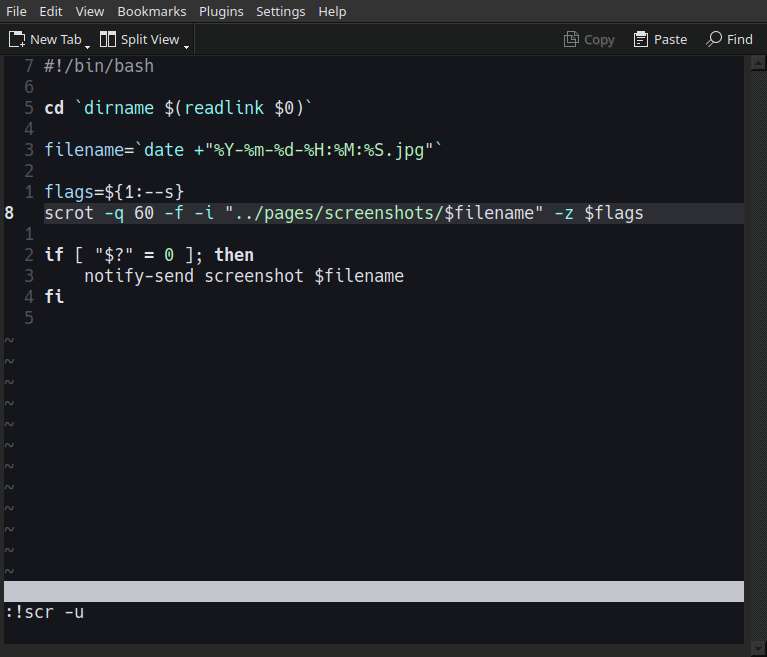Open the File menu
The height and width of the screenshot is (657, 767).
tap(16, 11)
